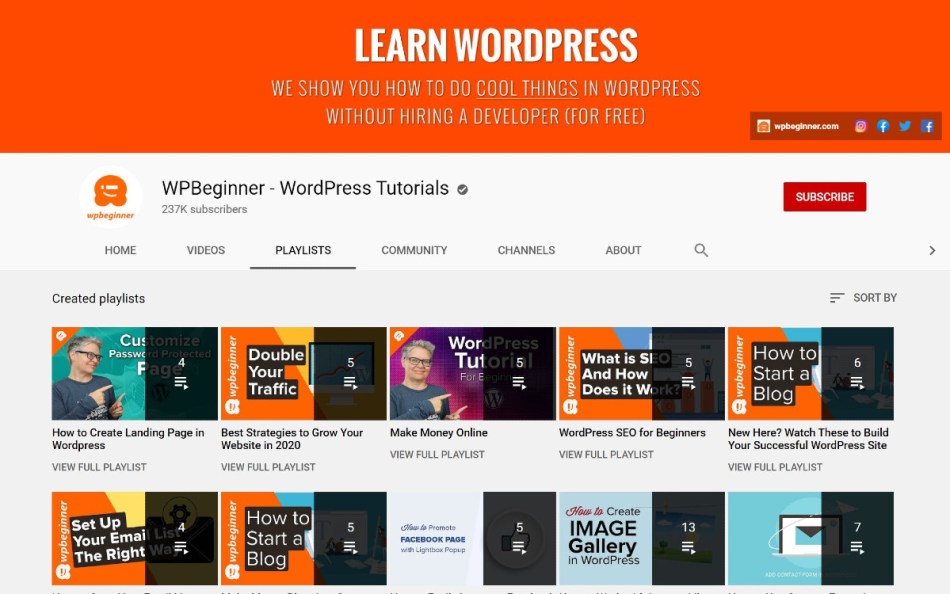Click the Create Image Gallery in WordPress thumbnail

(642, 538)
